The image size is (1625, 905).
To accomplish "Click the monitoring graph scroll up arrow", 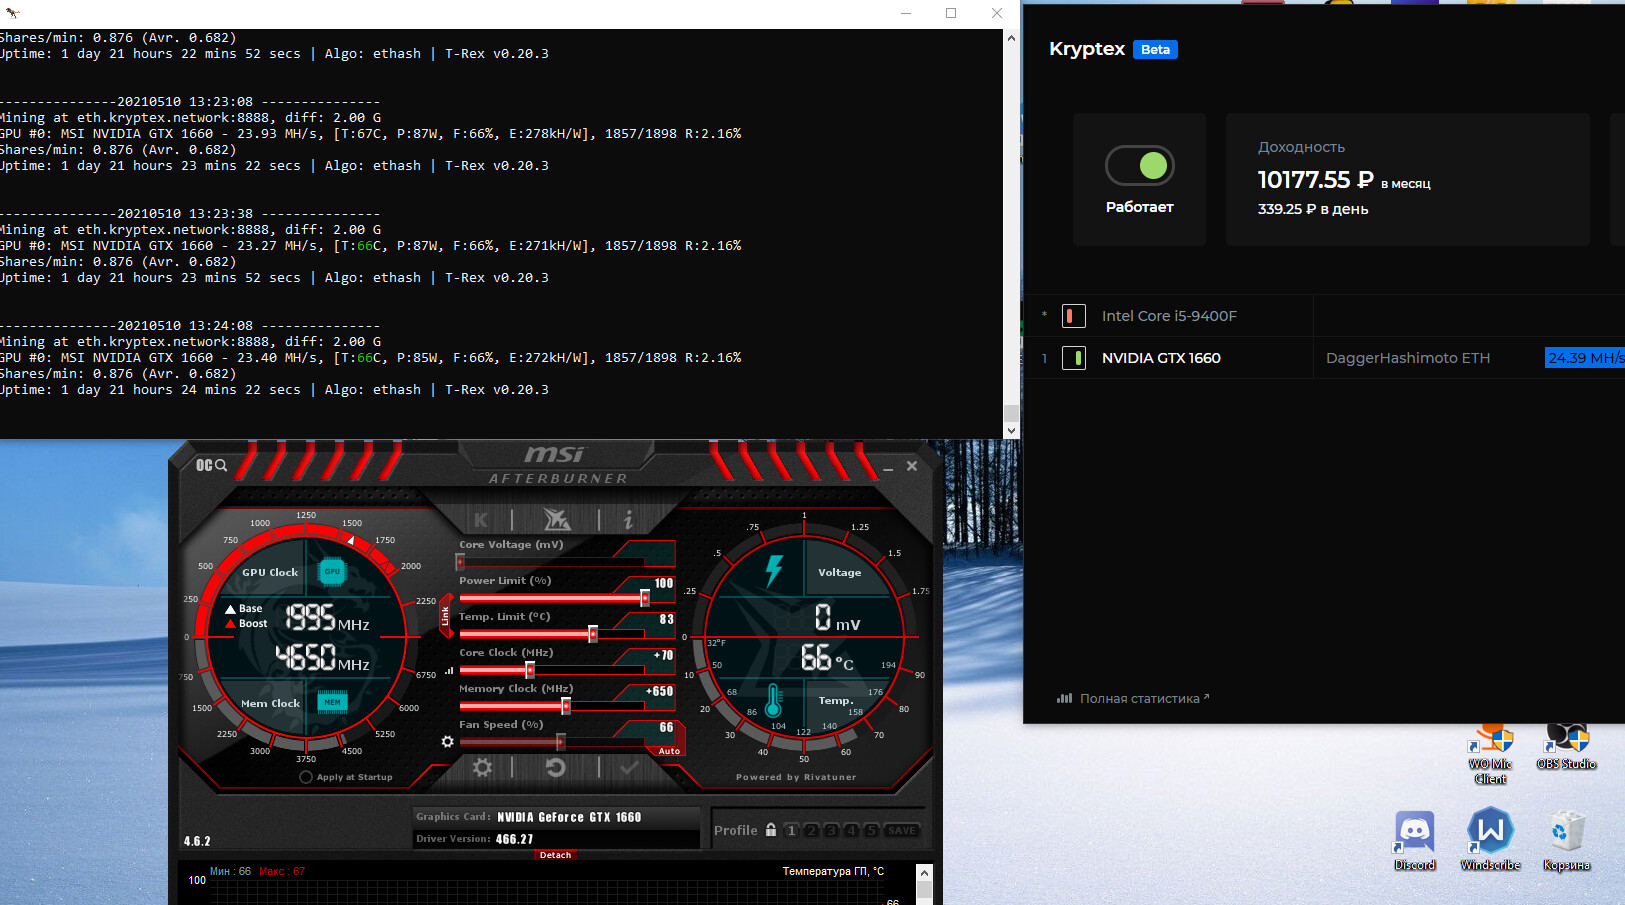I will click(924, 873).
